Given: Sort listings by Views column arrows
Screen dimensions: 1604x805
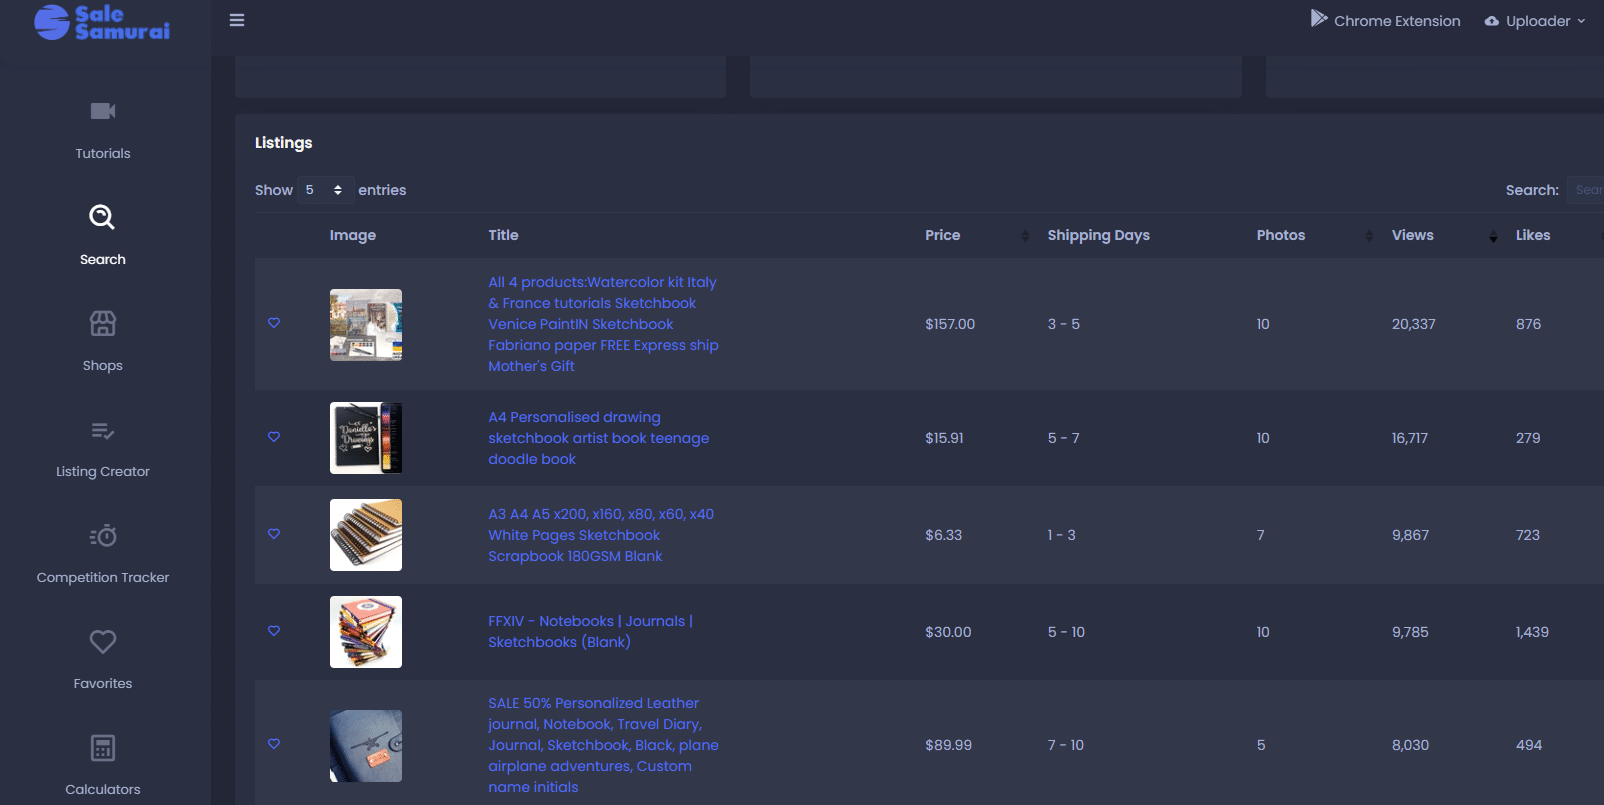Looking at the screenshot, I should pyautogui.click(x=1493, y=236).
